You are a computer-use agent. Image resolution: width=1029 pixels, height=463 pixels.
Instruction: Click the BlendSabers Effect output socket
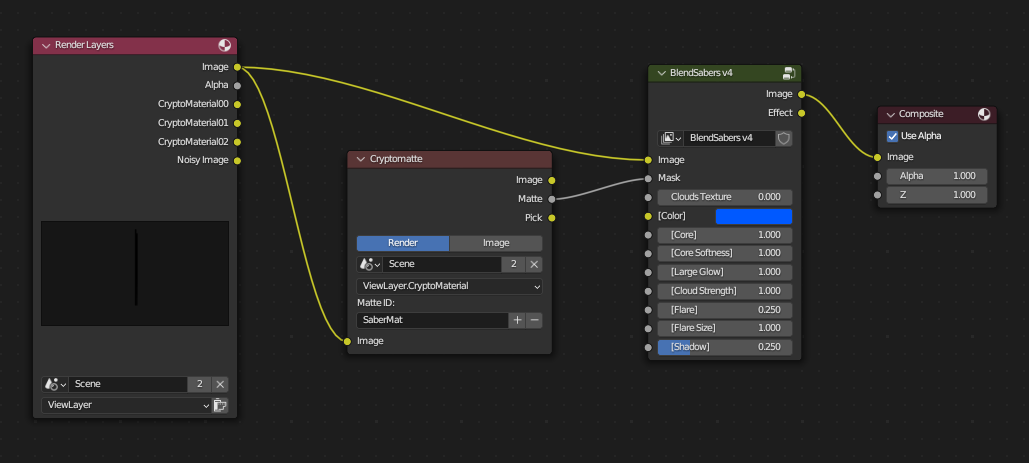[801, 113]
